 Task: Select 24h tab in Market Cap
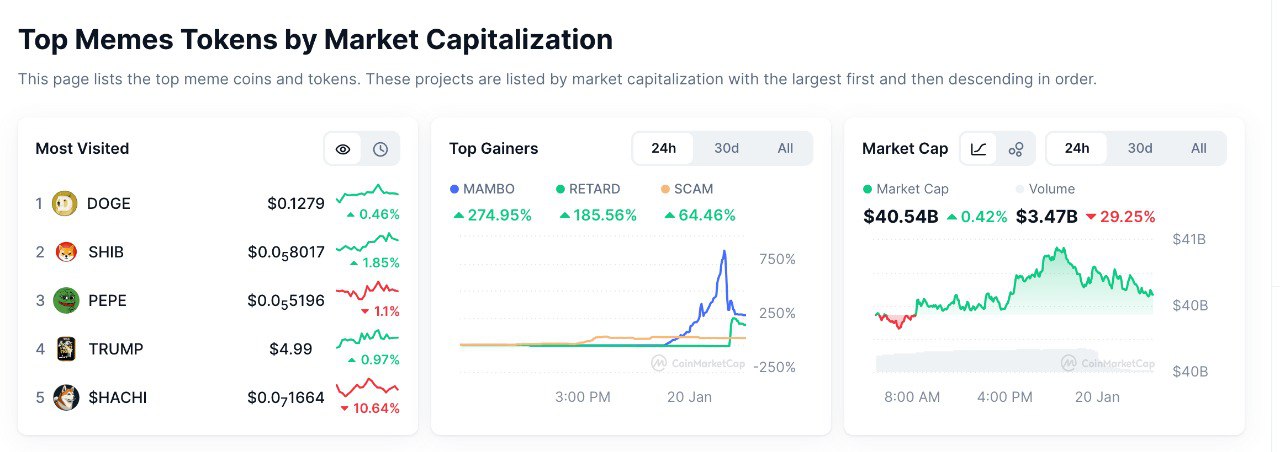tap(1077, 148)
